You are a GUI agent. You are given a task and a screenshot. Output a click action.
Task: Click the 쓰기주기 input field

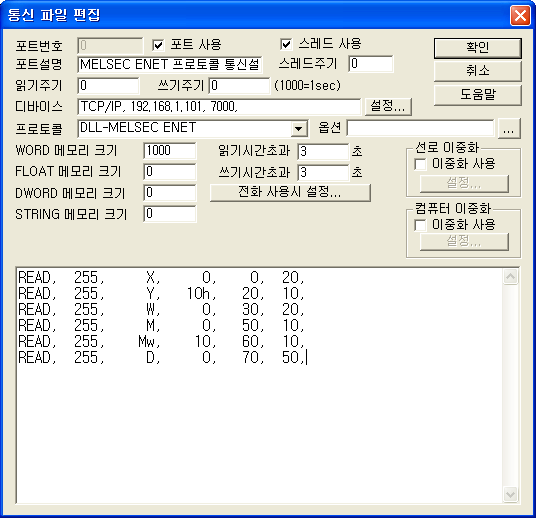coord(239,85)
